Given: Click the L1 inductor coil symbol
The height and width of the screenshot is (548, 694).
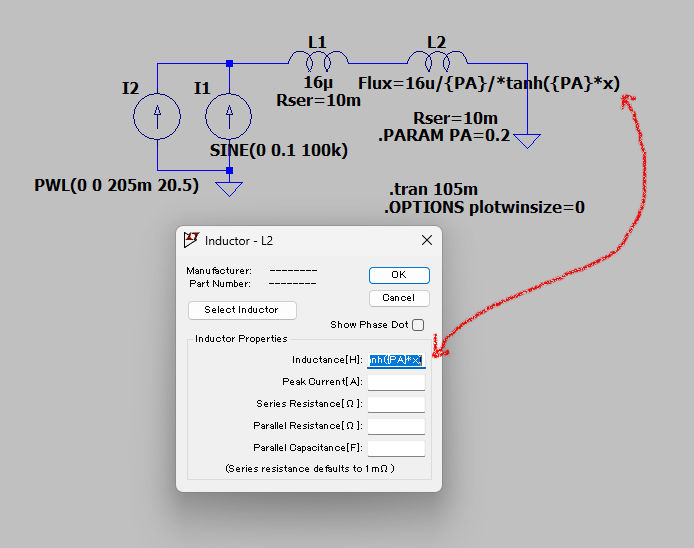Looking at the screenshot, I should tap(318, 60).
